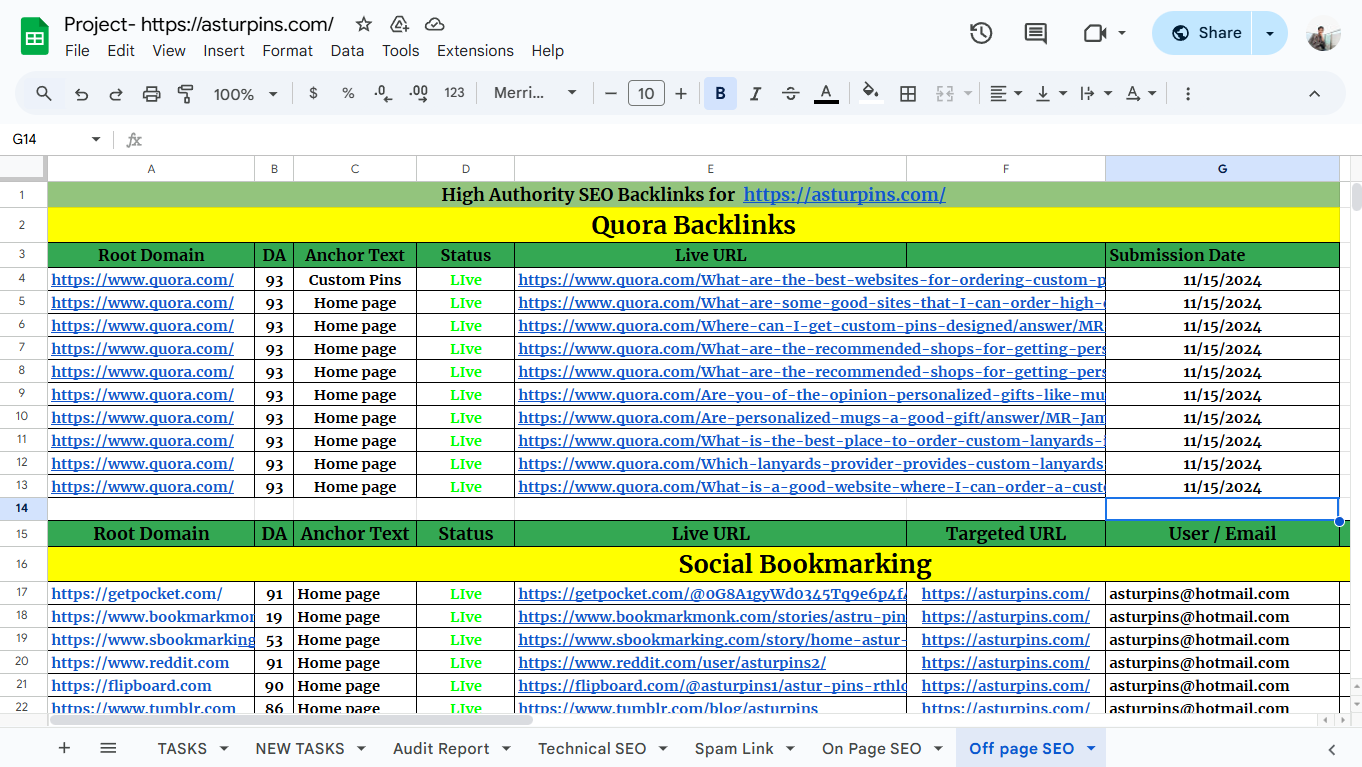Viewport: 1362px width, 767px height.
Task: Open the print dialog
Action: tap(151, 93)
